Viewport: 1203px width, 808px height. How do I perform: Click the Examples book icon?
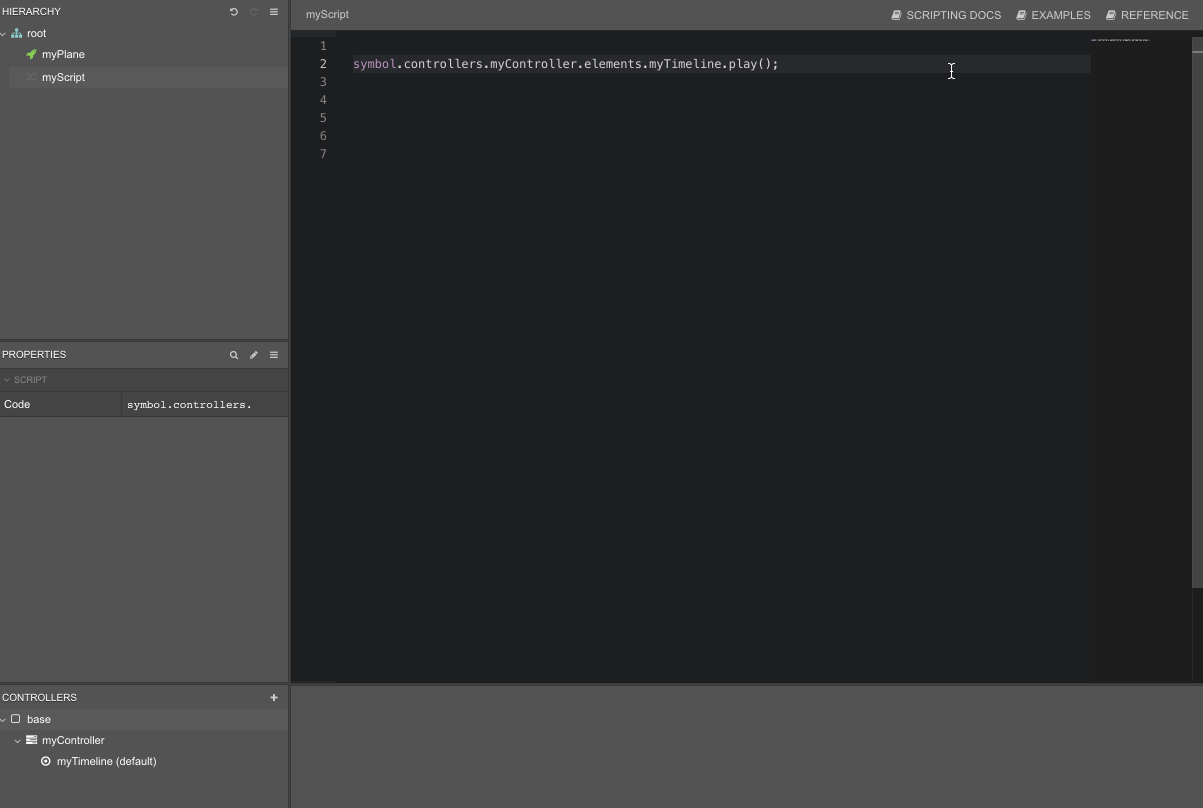pyautogui.click(x=1022, y=15)
